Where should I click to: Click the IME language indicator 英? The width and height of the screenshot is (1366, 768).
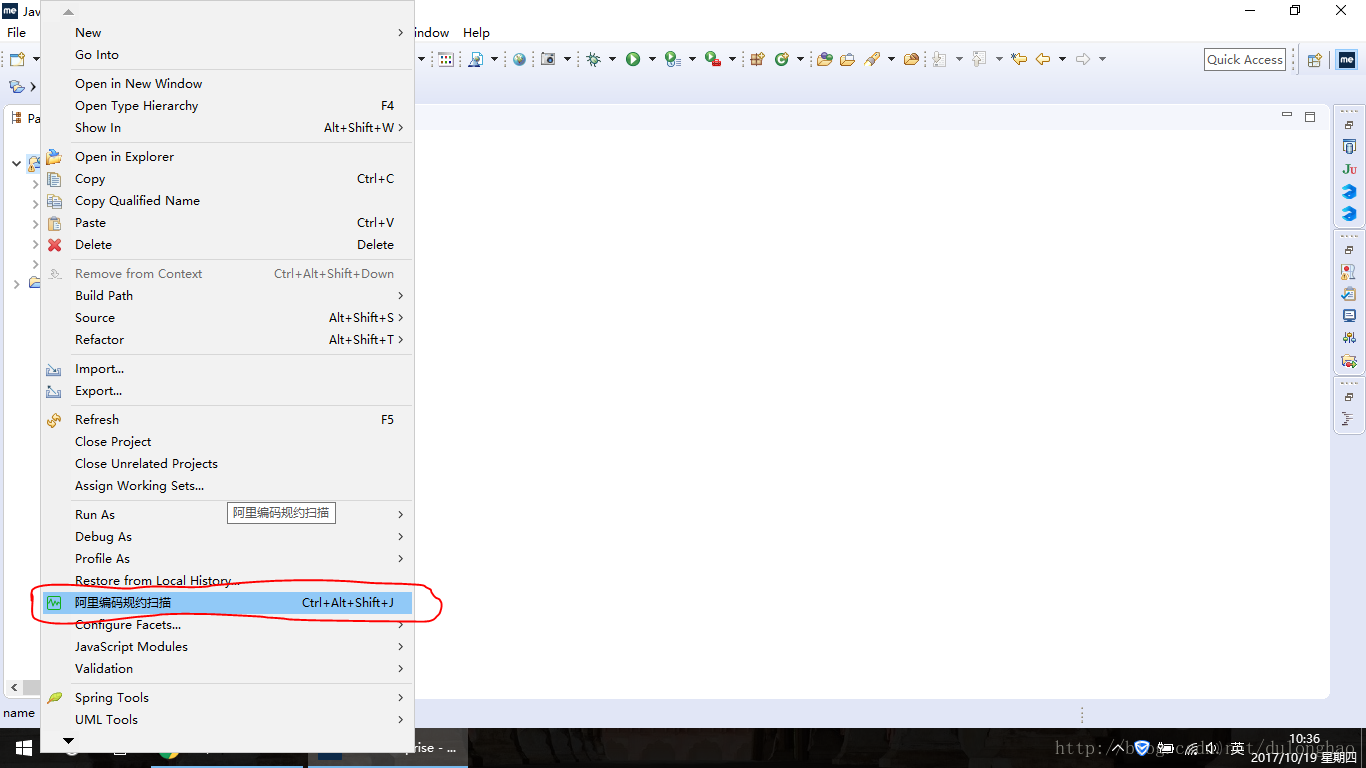tap(1237, 748)
